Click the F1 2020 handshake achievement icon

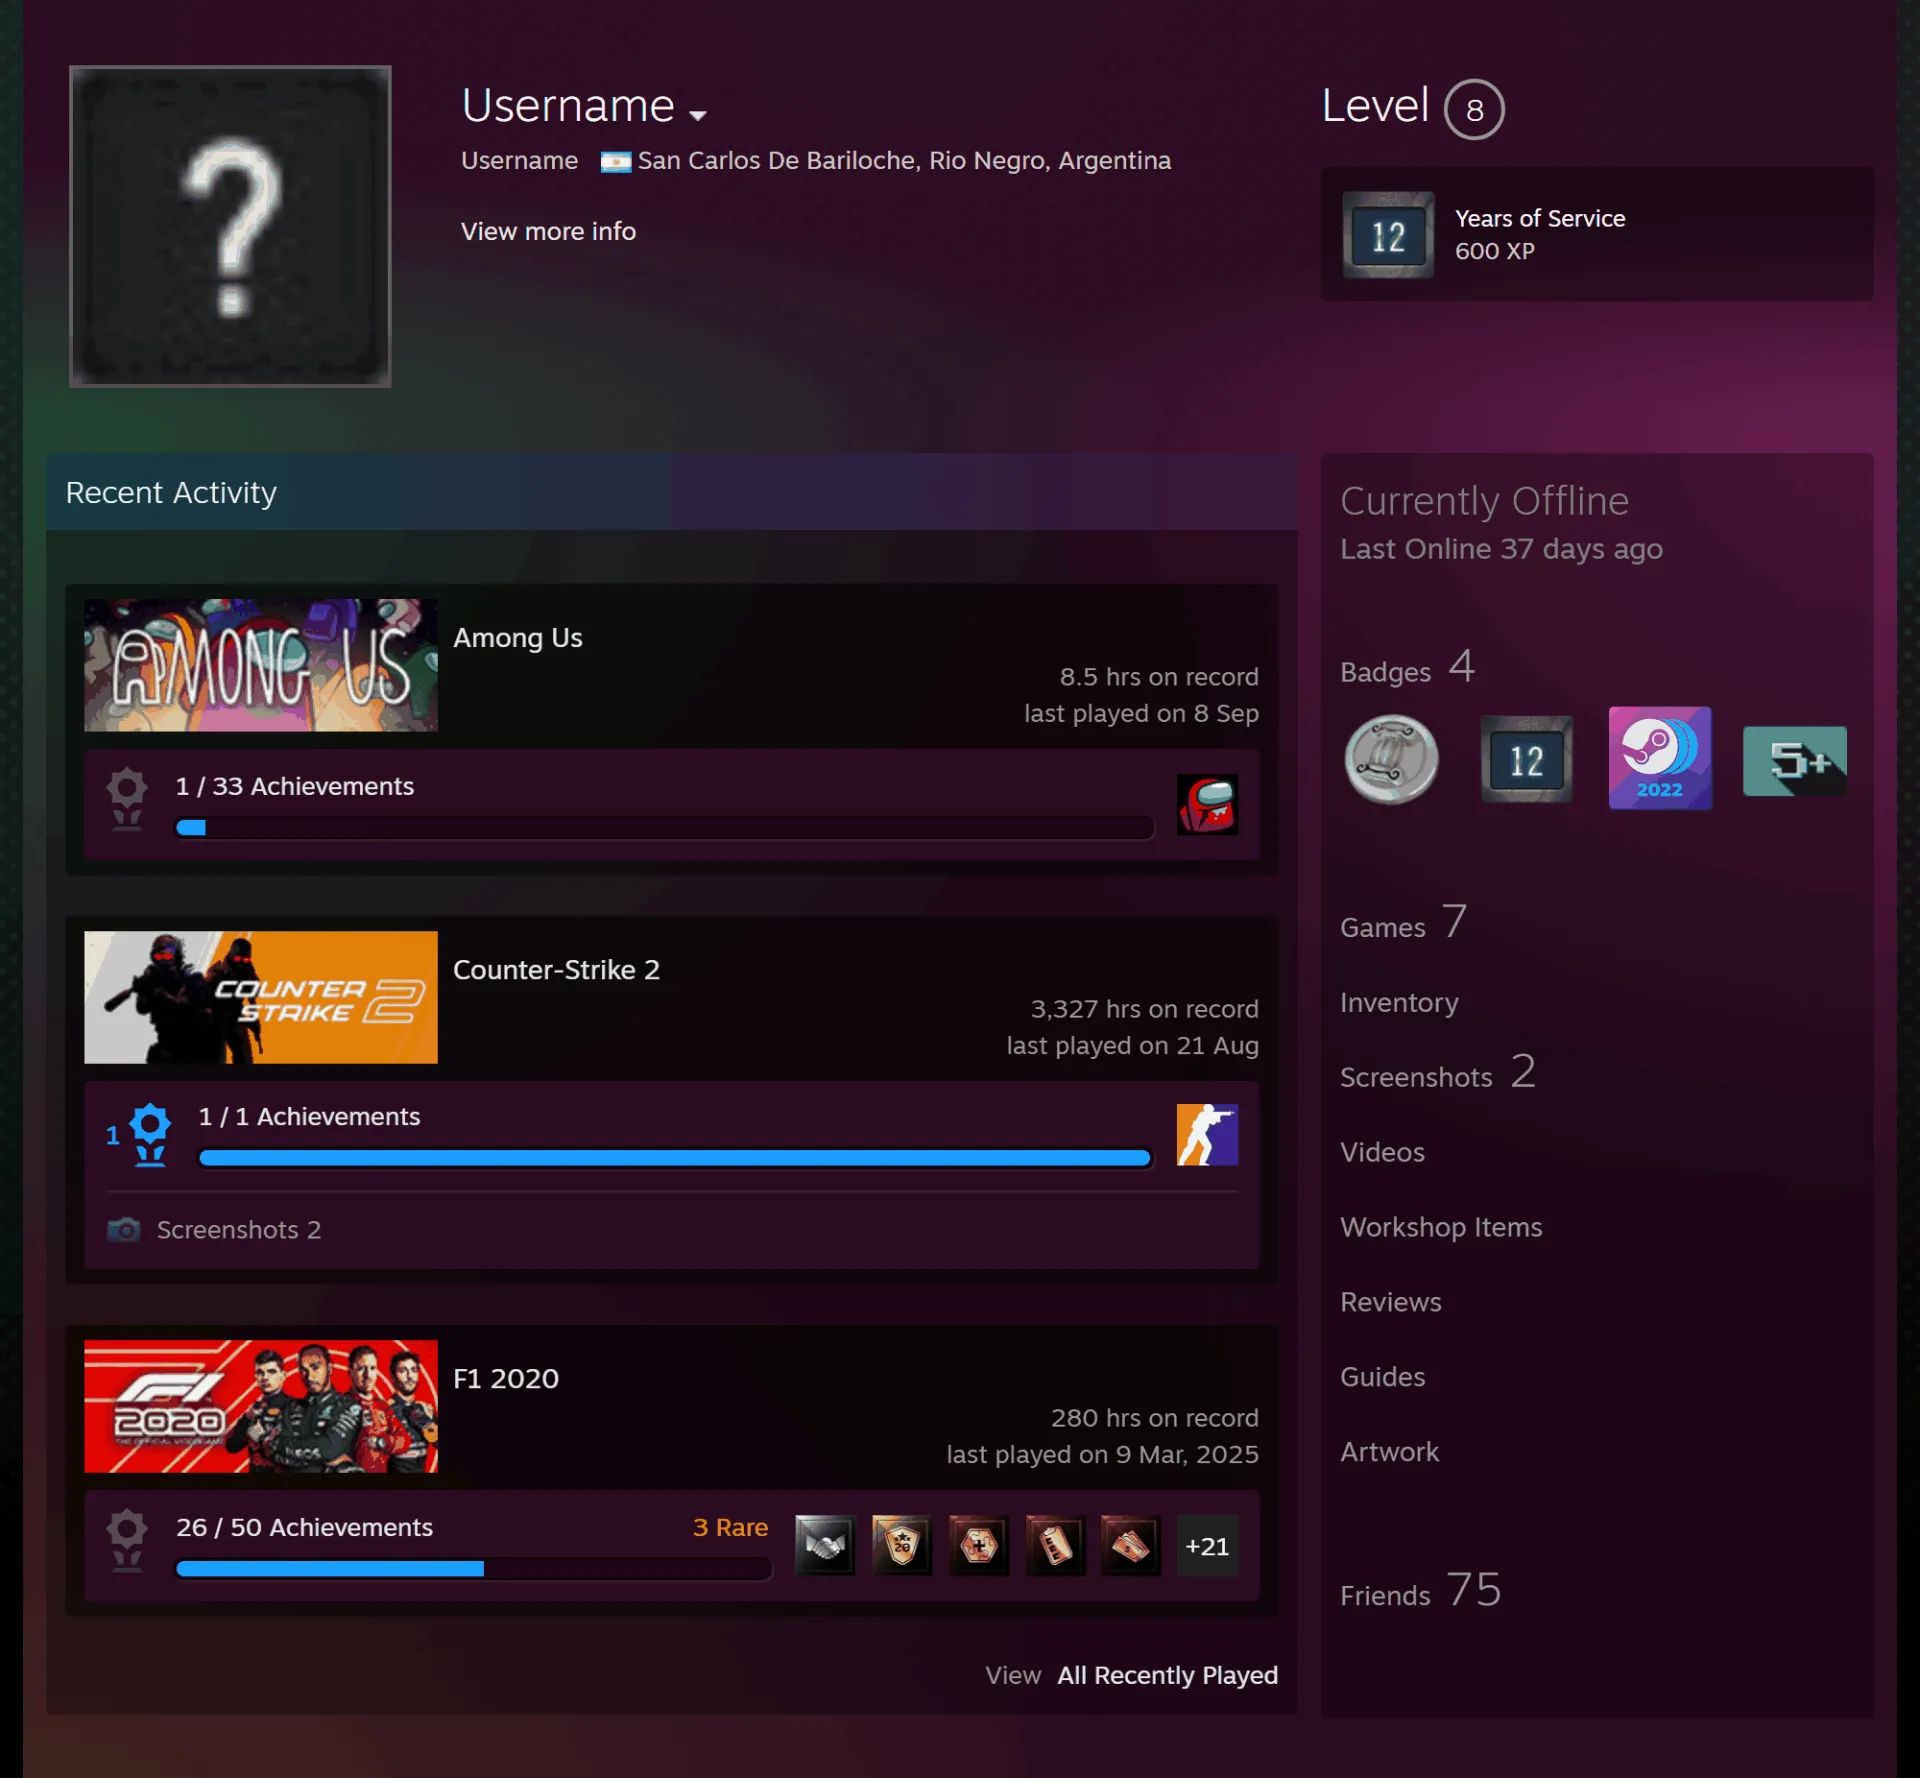pos(825,1545)
